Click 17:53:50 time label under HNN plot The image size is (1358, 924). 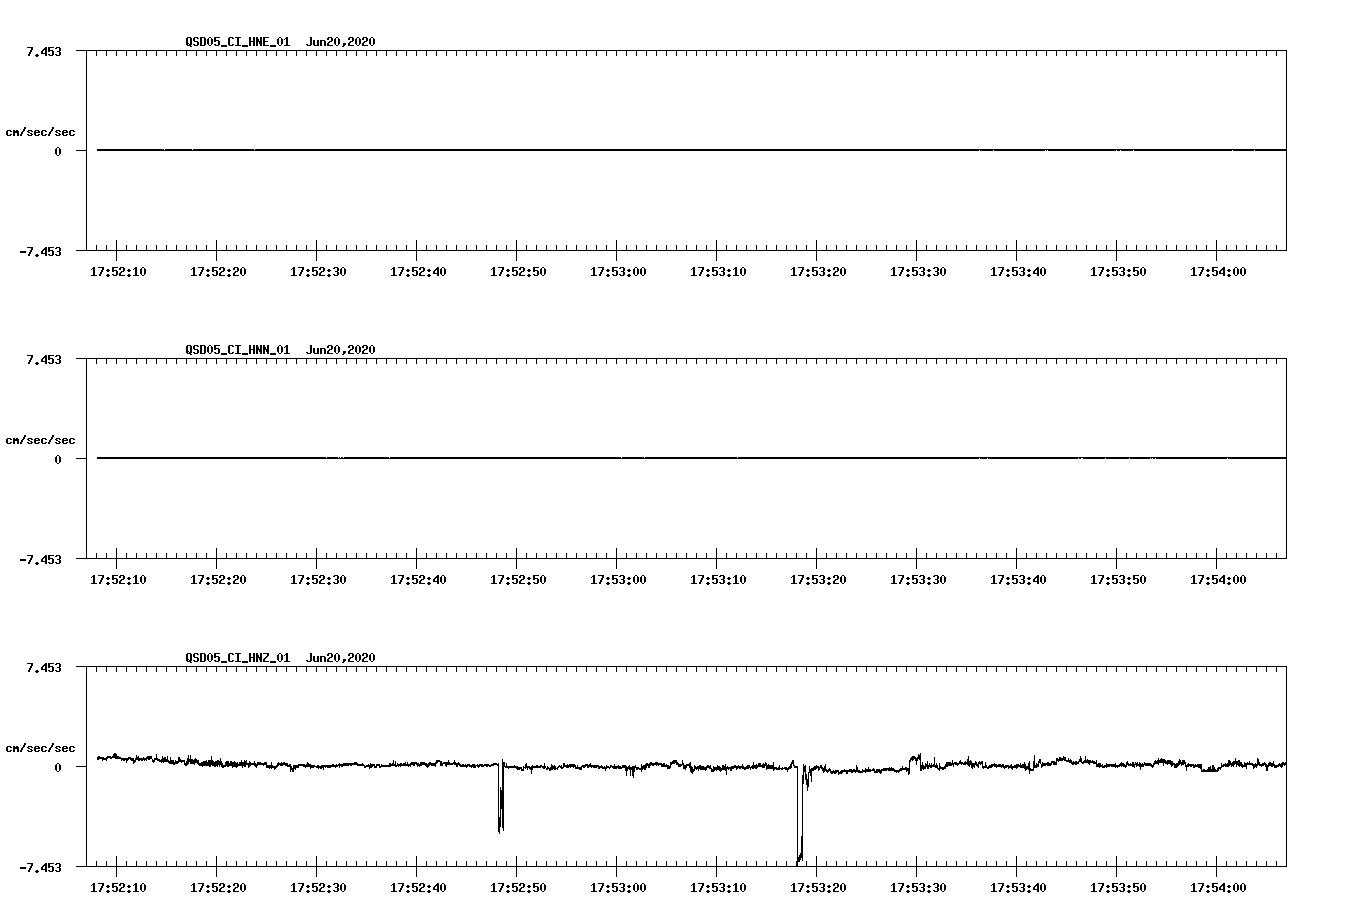[1118, 579]
